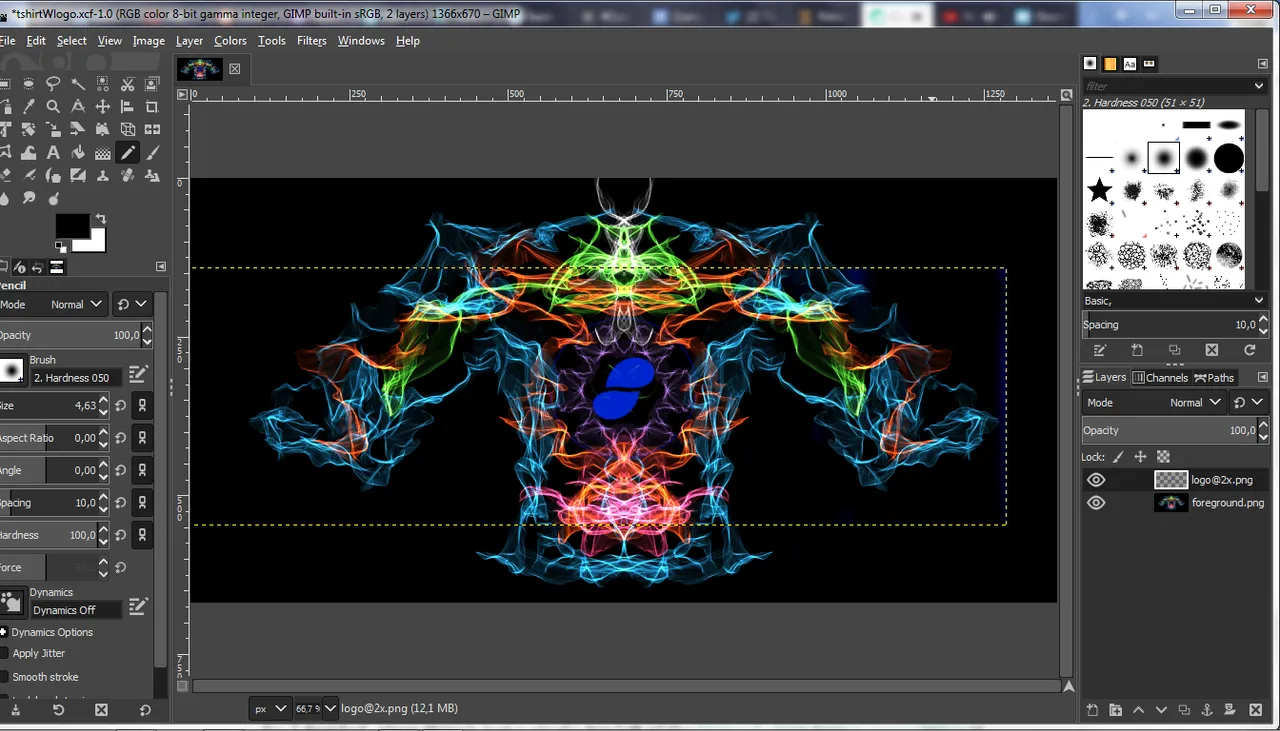The image size is (1280, 731).
Task: Select the Gradient tool
Action: tap(103, 153)
